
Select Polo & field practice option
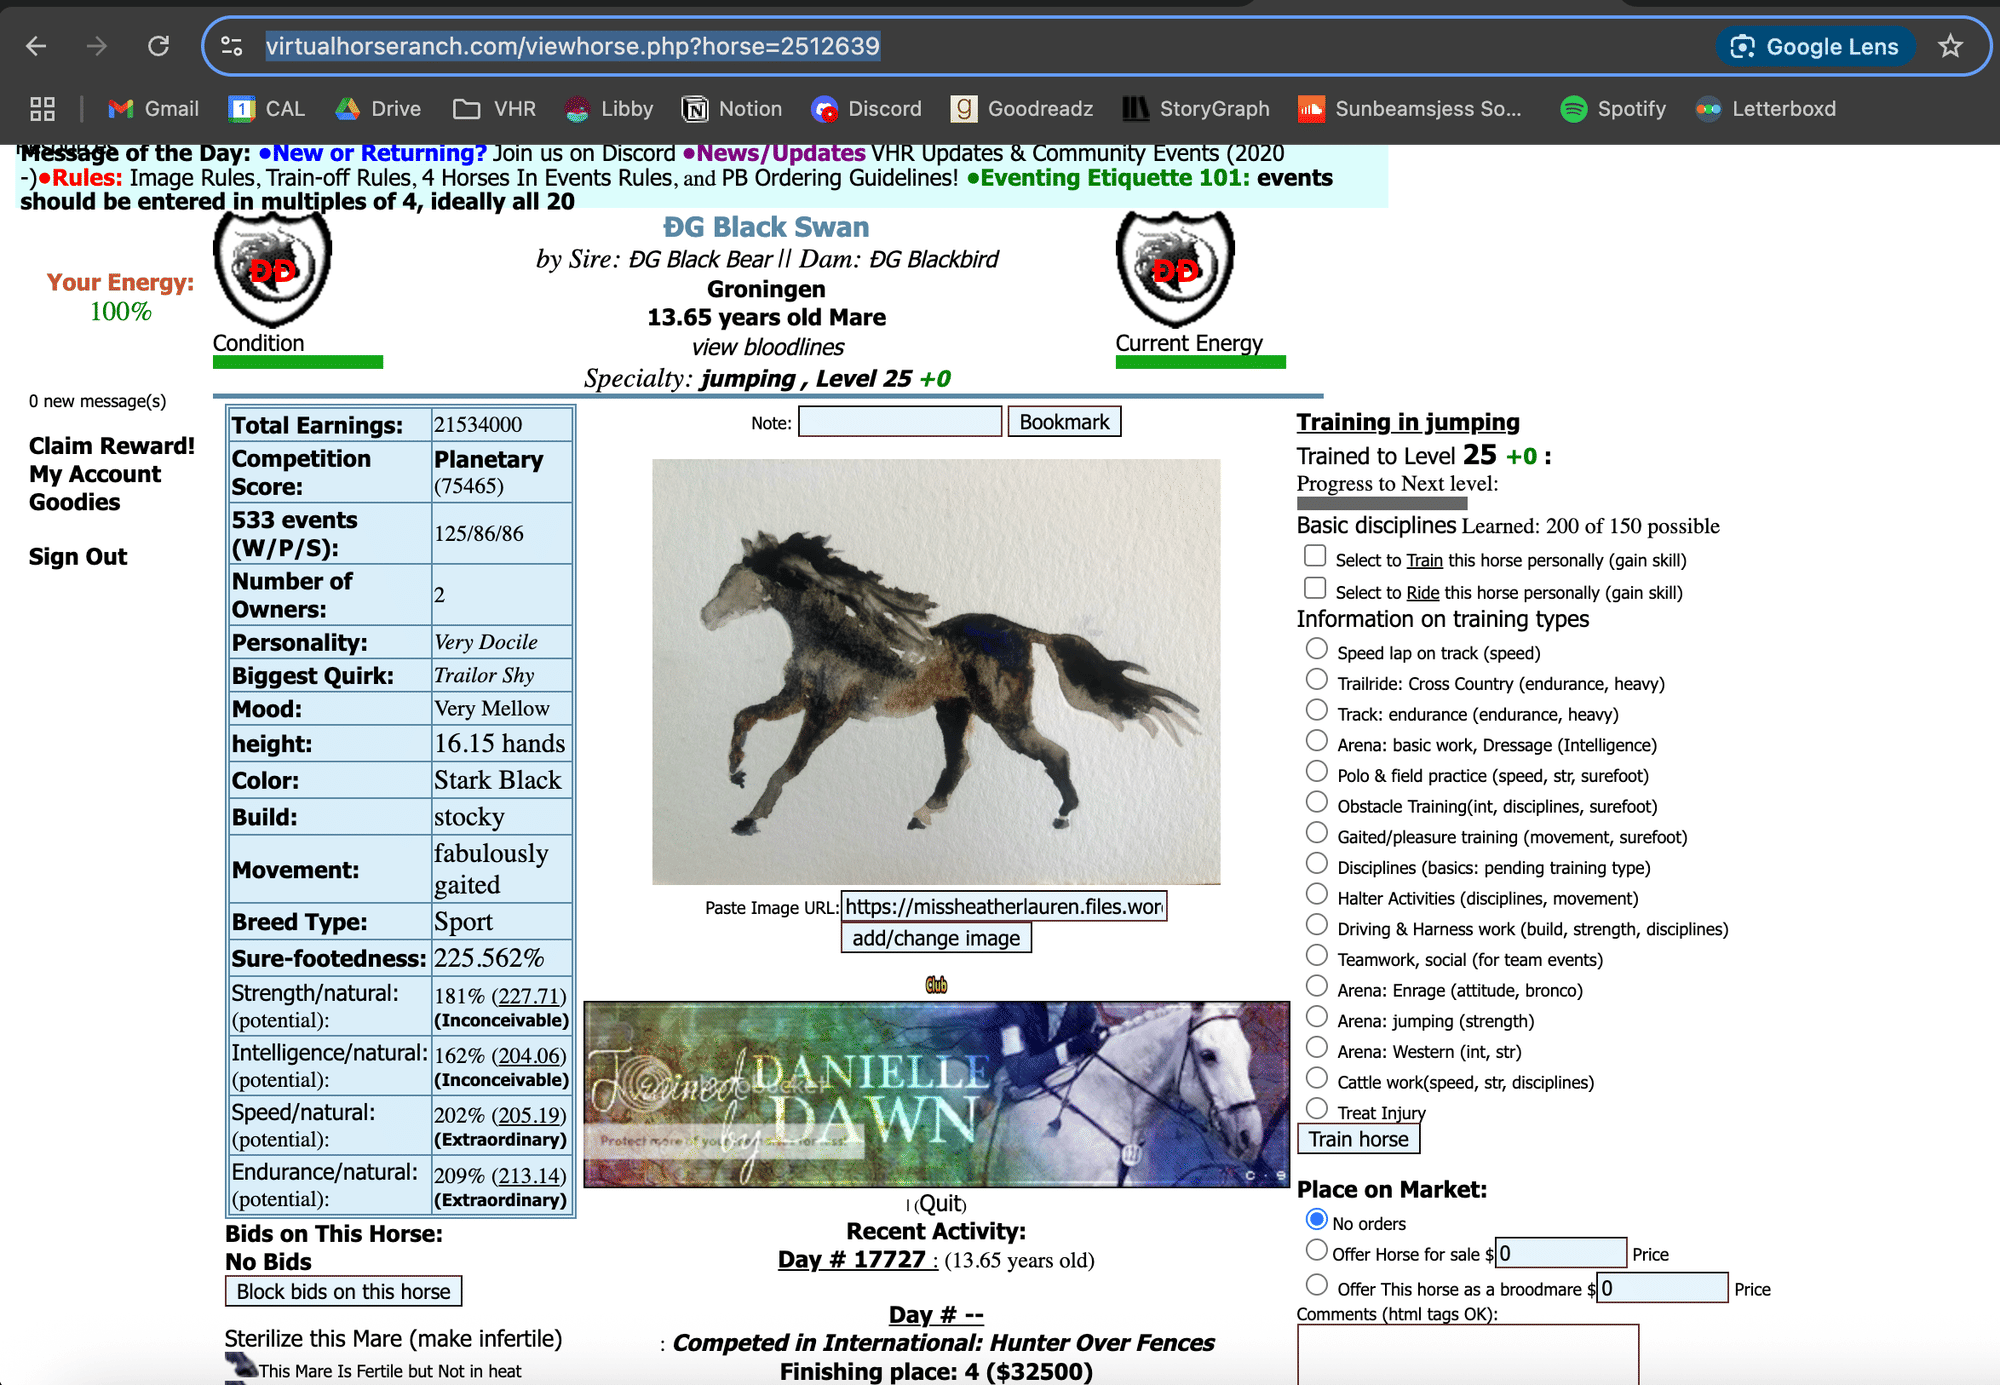tap(1317, 772)
